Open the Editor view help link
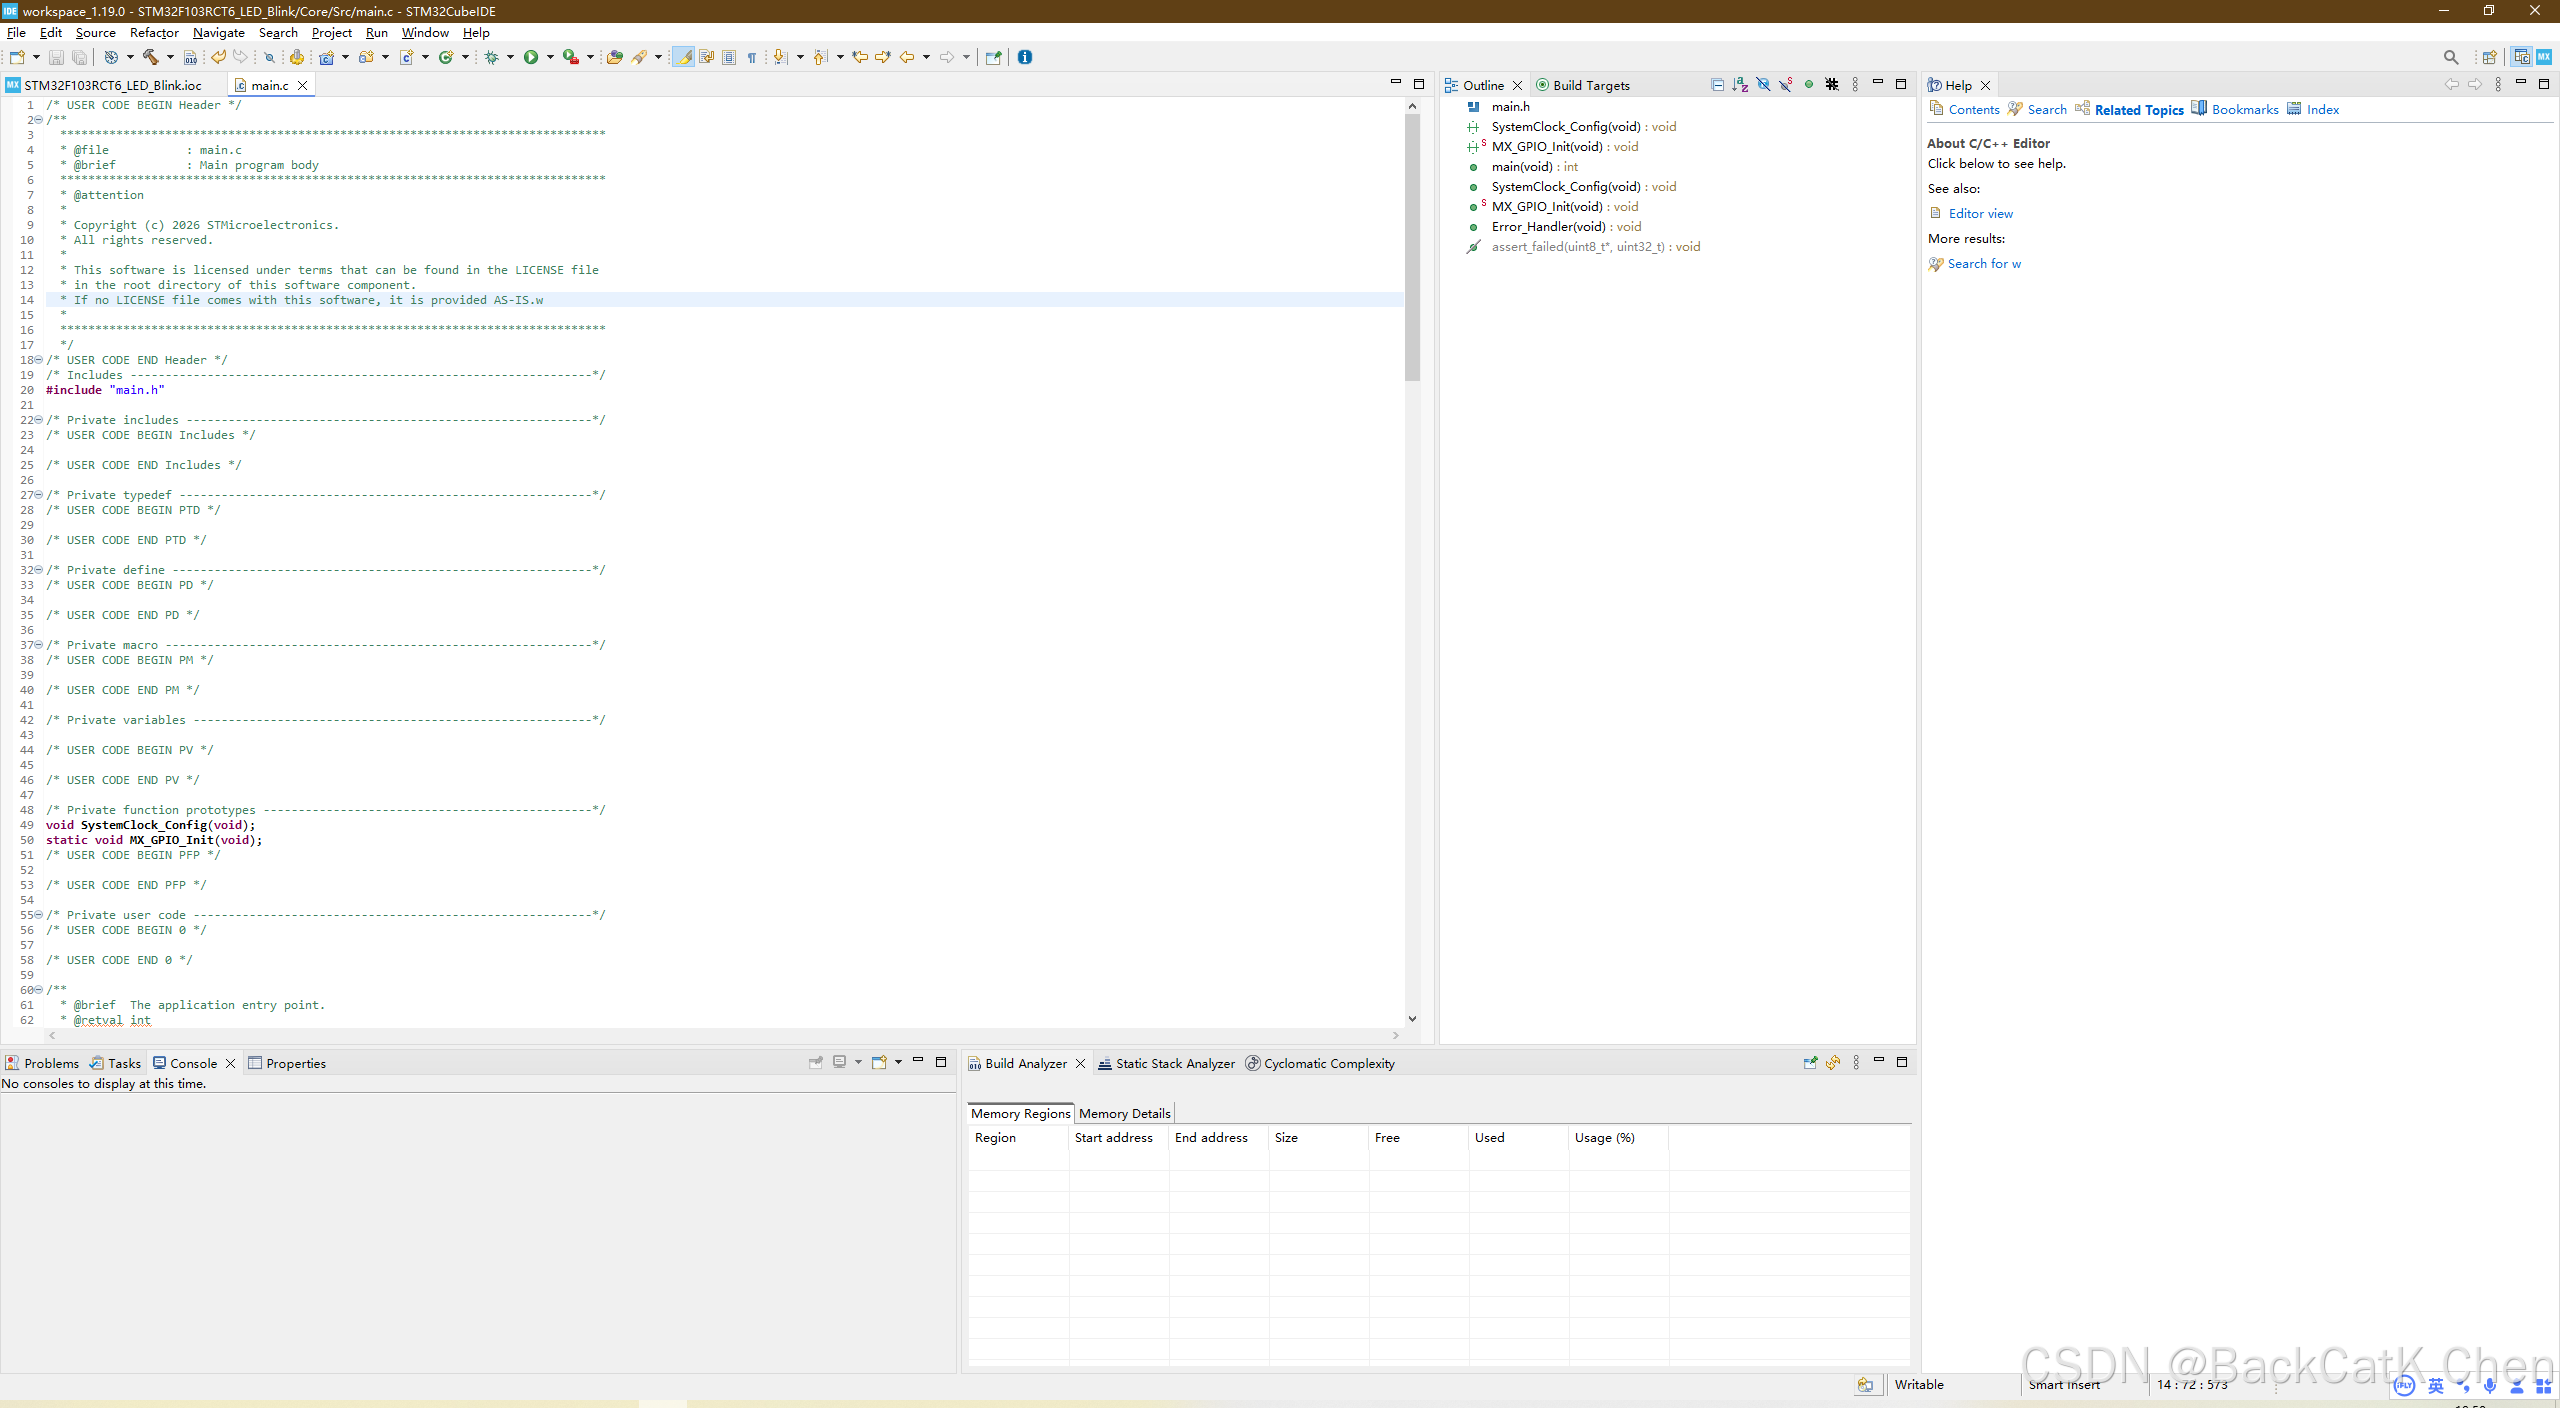Image resolution: width=2560 pixels, height=1408 pixels. tap(1980, 213)
